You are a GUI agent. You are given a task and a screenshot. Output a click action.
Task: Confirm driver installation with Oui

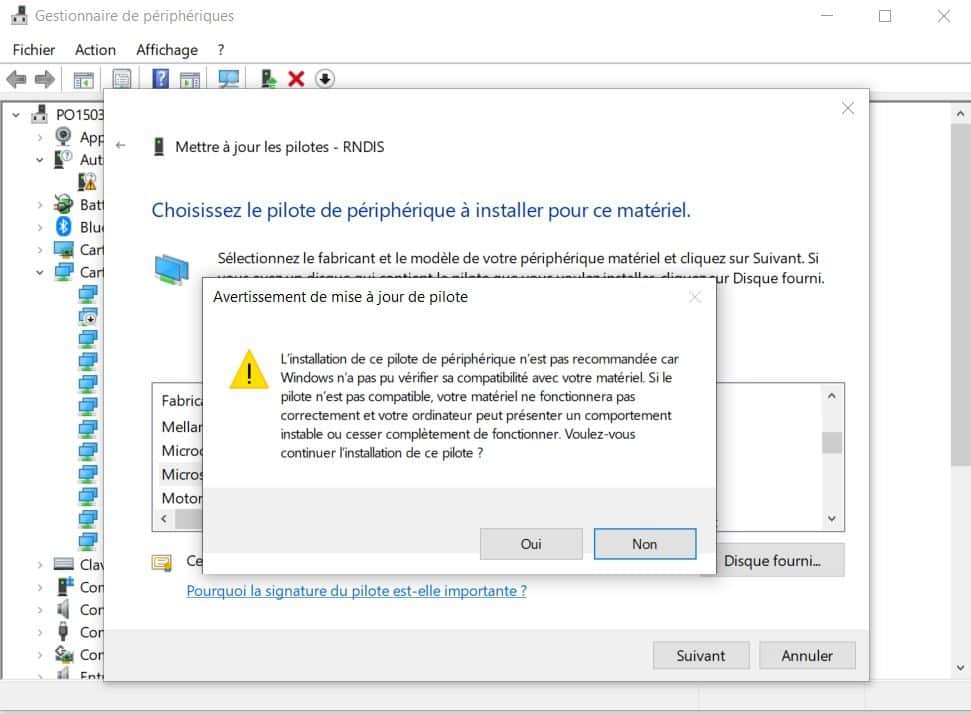point(531,544)
